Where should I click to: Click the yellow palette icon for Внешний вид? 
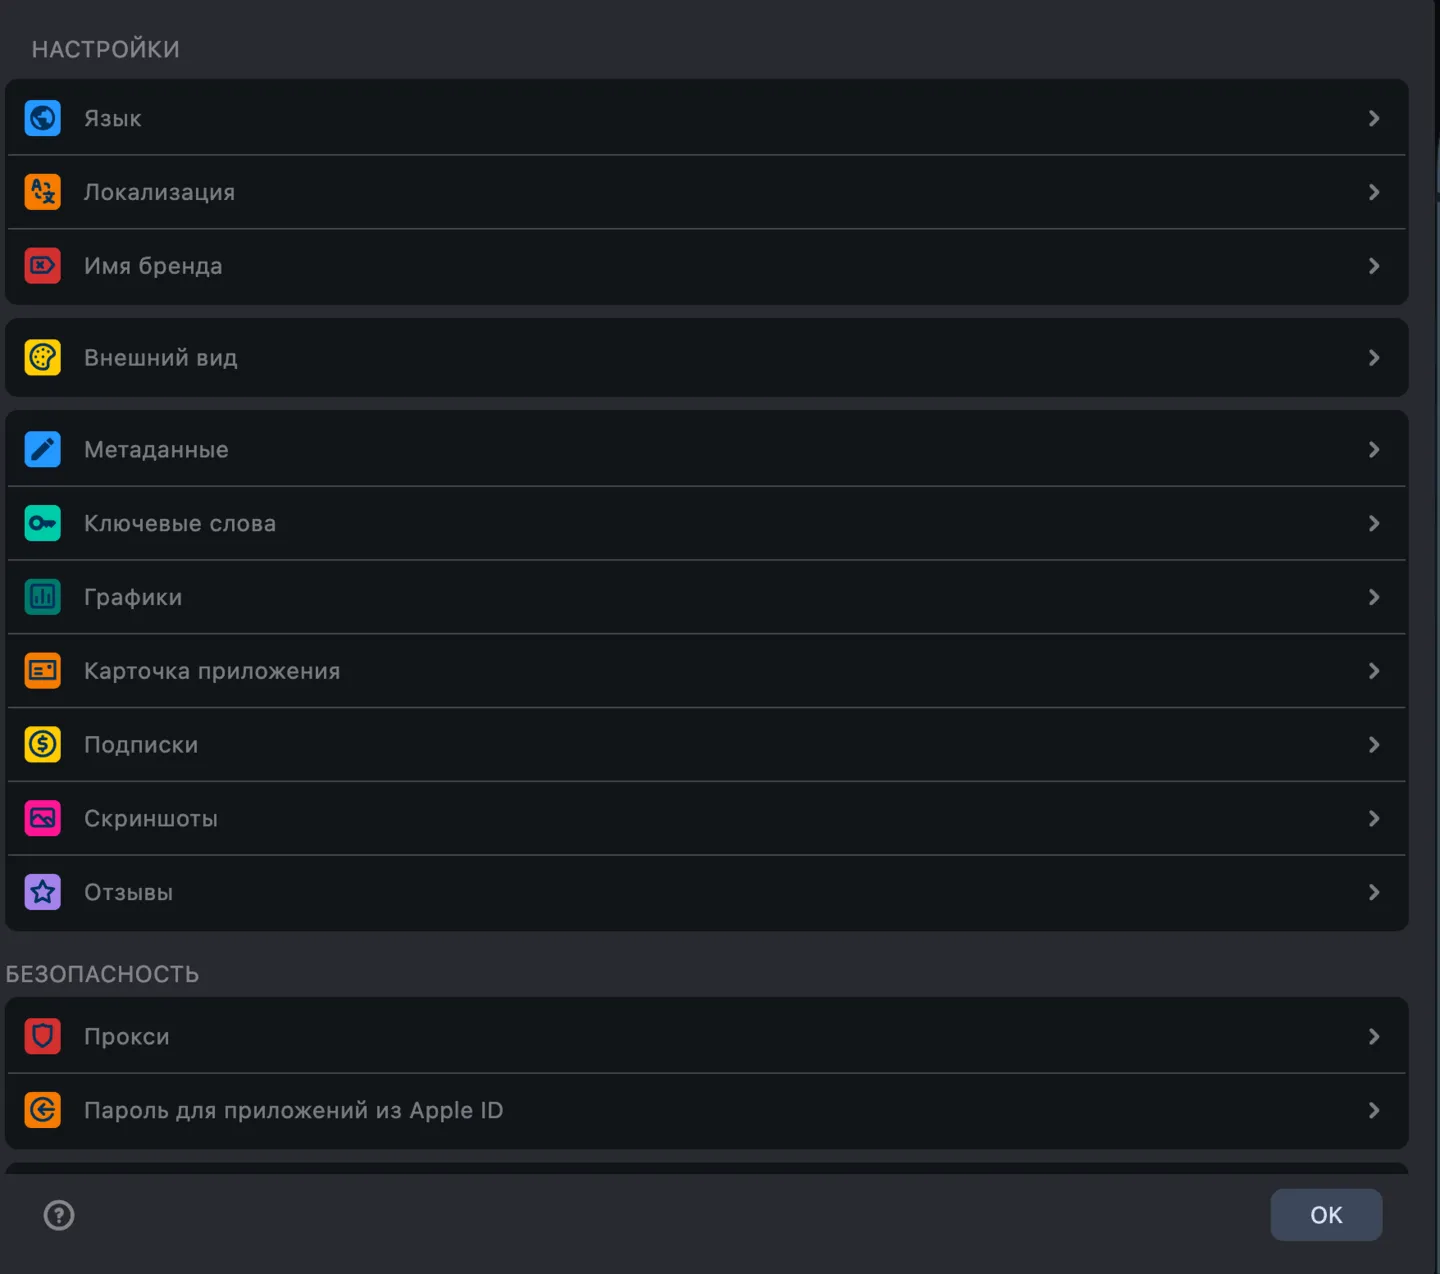(x=42, y=358)
